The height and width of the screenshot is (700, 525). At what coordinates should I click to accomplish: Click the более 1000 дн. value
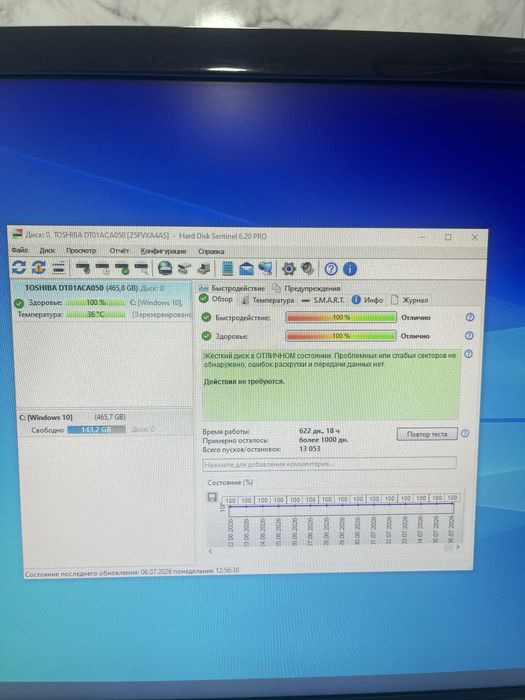click(x=324, y=440)
